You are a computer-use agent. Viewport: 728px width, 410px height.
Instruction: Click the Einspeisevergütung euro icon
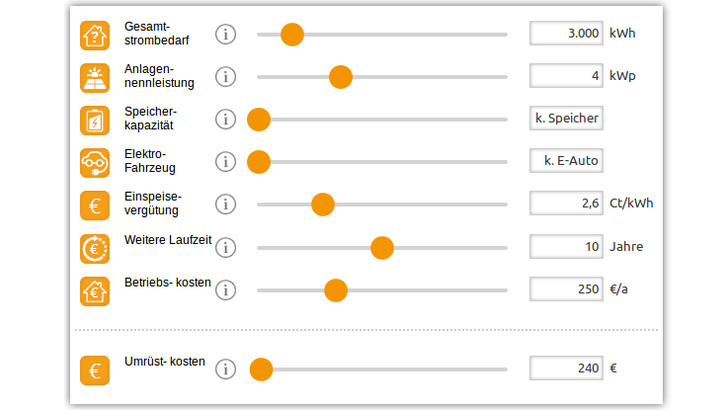95,205
